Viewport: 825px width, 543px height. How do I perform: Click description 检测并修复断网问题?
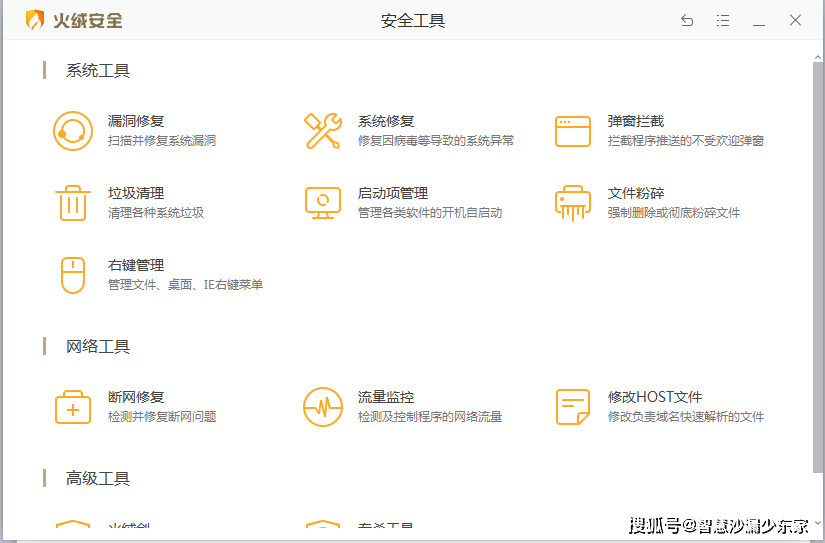click(x=162, y=417)
